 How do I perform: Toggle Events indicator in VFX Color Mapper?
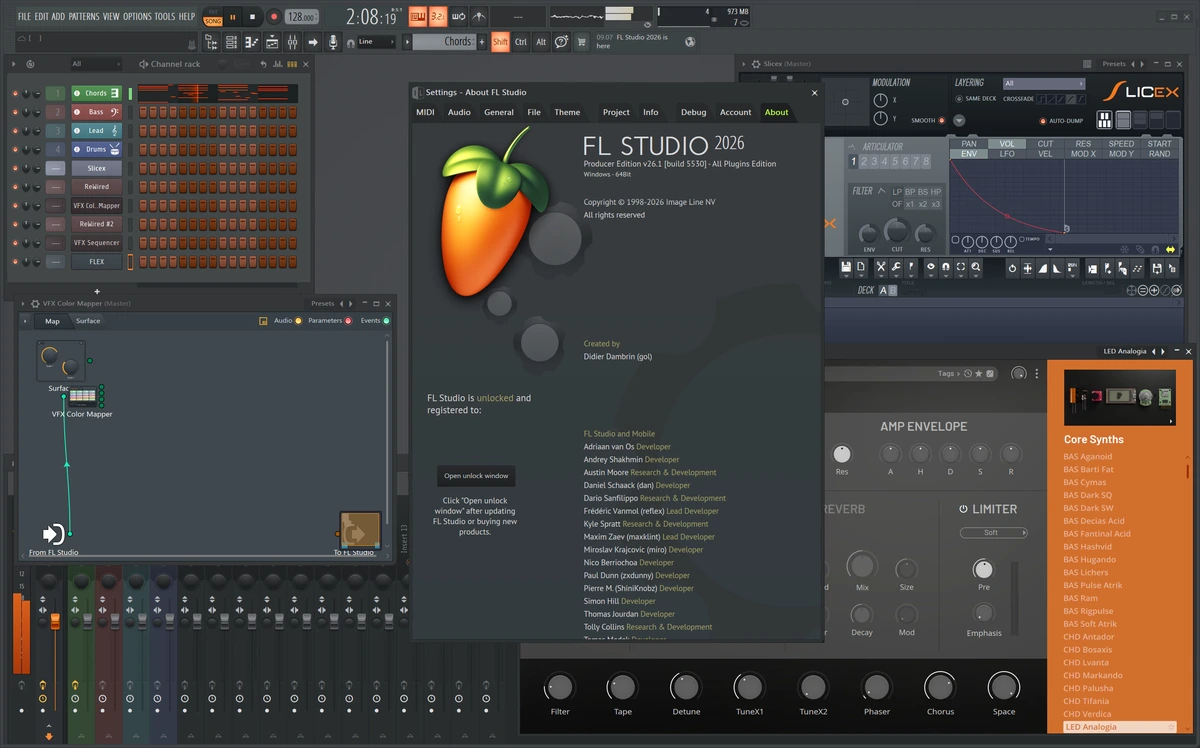point(386,321)
